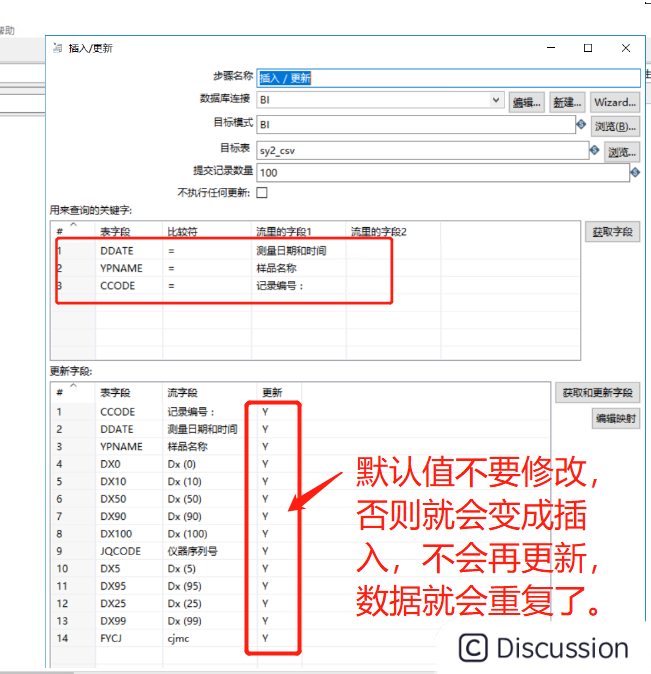
Task: Click the 流里的字段2 column header
Action: (378, 232)
